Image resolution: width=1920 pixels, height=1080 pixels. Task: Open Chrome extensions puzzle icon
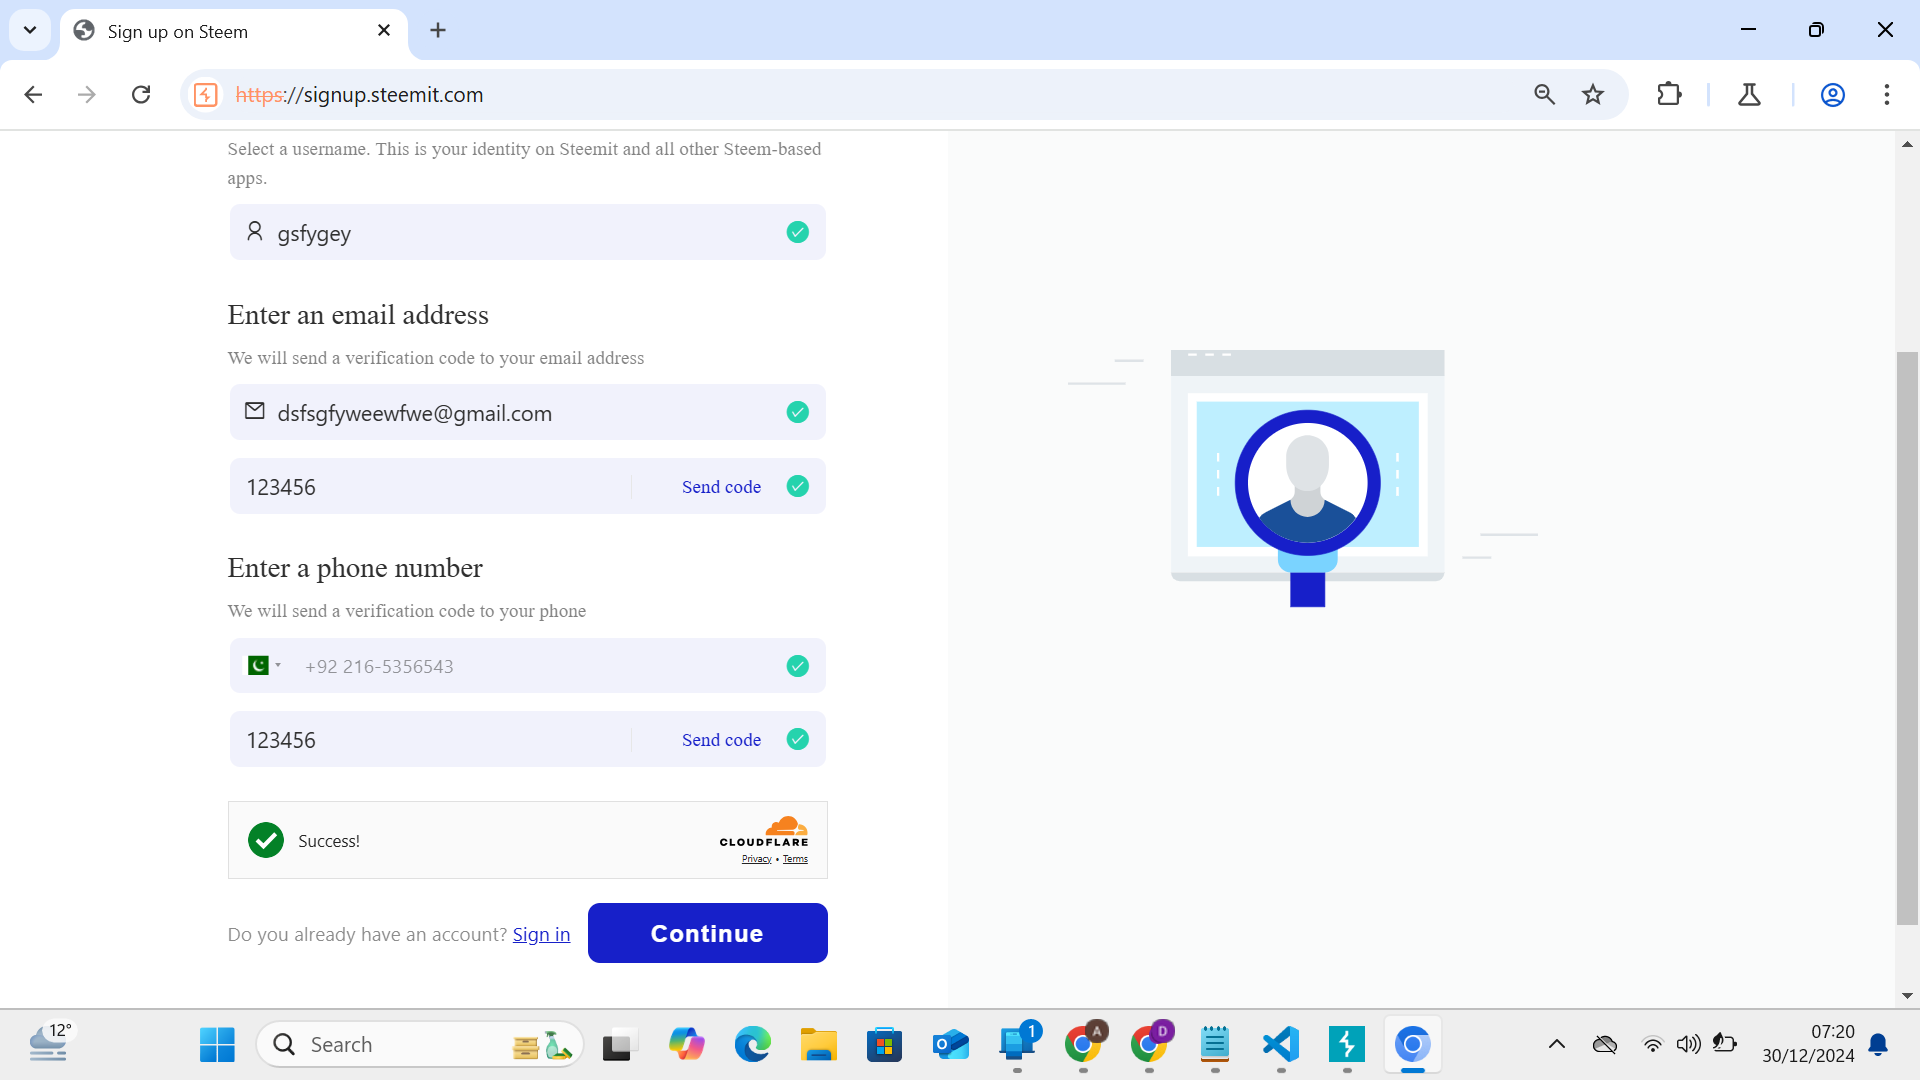(1670, 94)
